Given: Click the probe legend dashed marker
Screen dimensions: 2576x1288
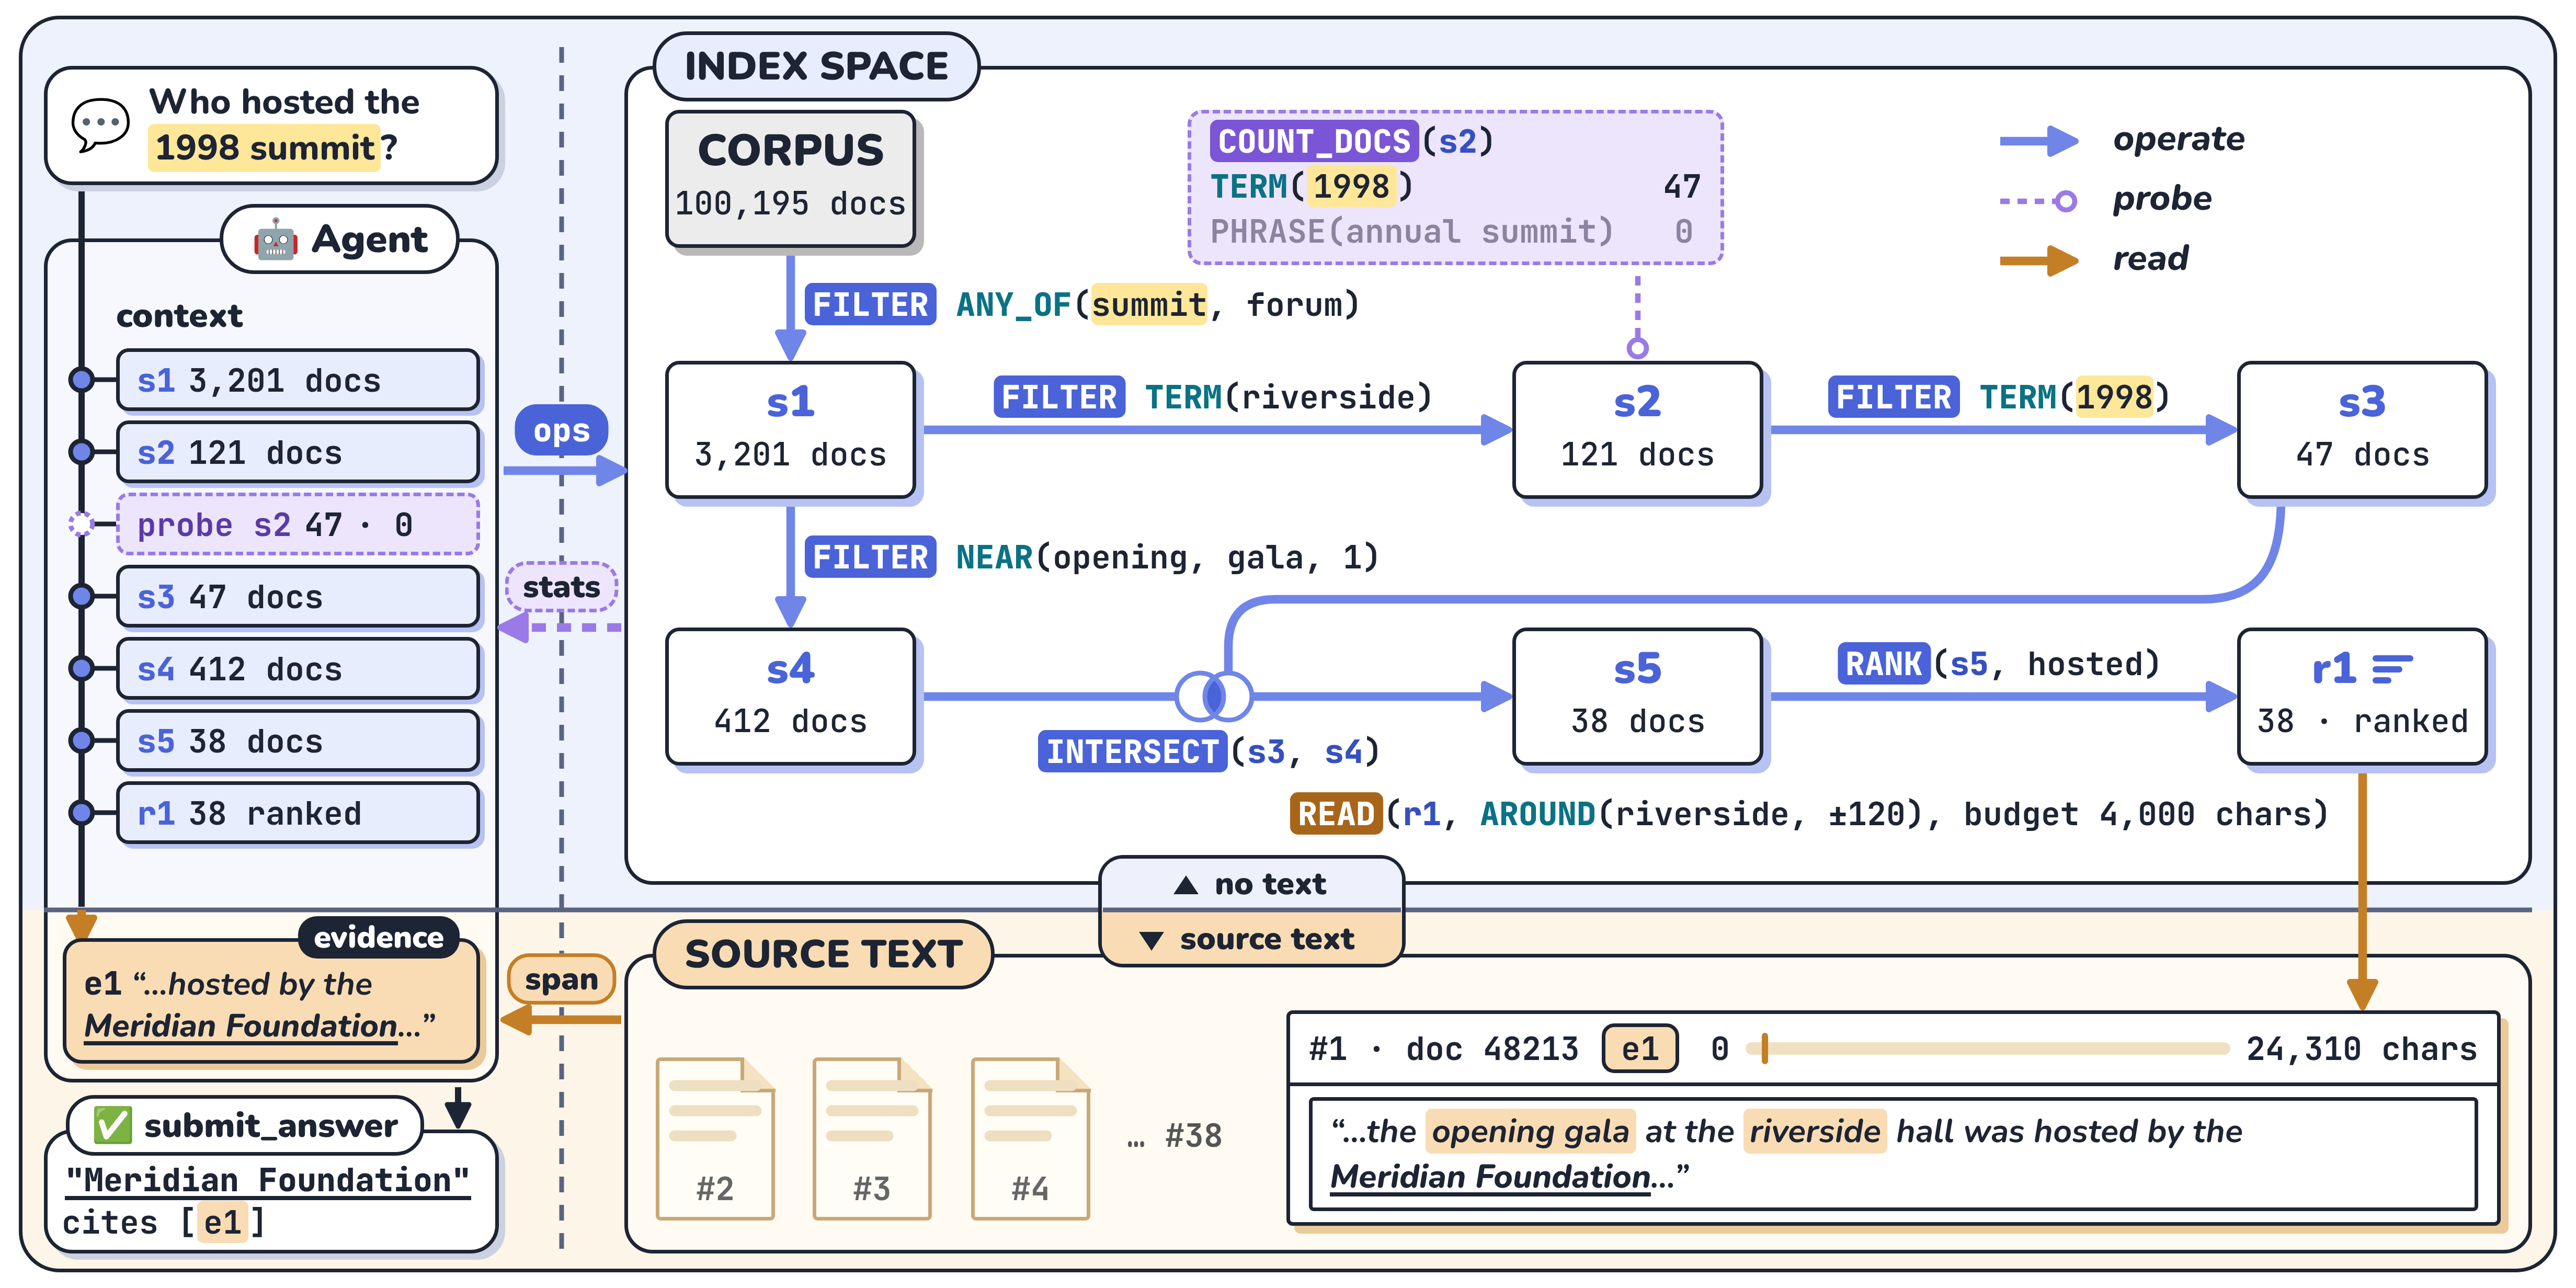Looking at the screenshot, I should [x=2038, y=201].
